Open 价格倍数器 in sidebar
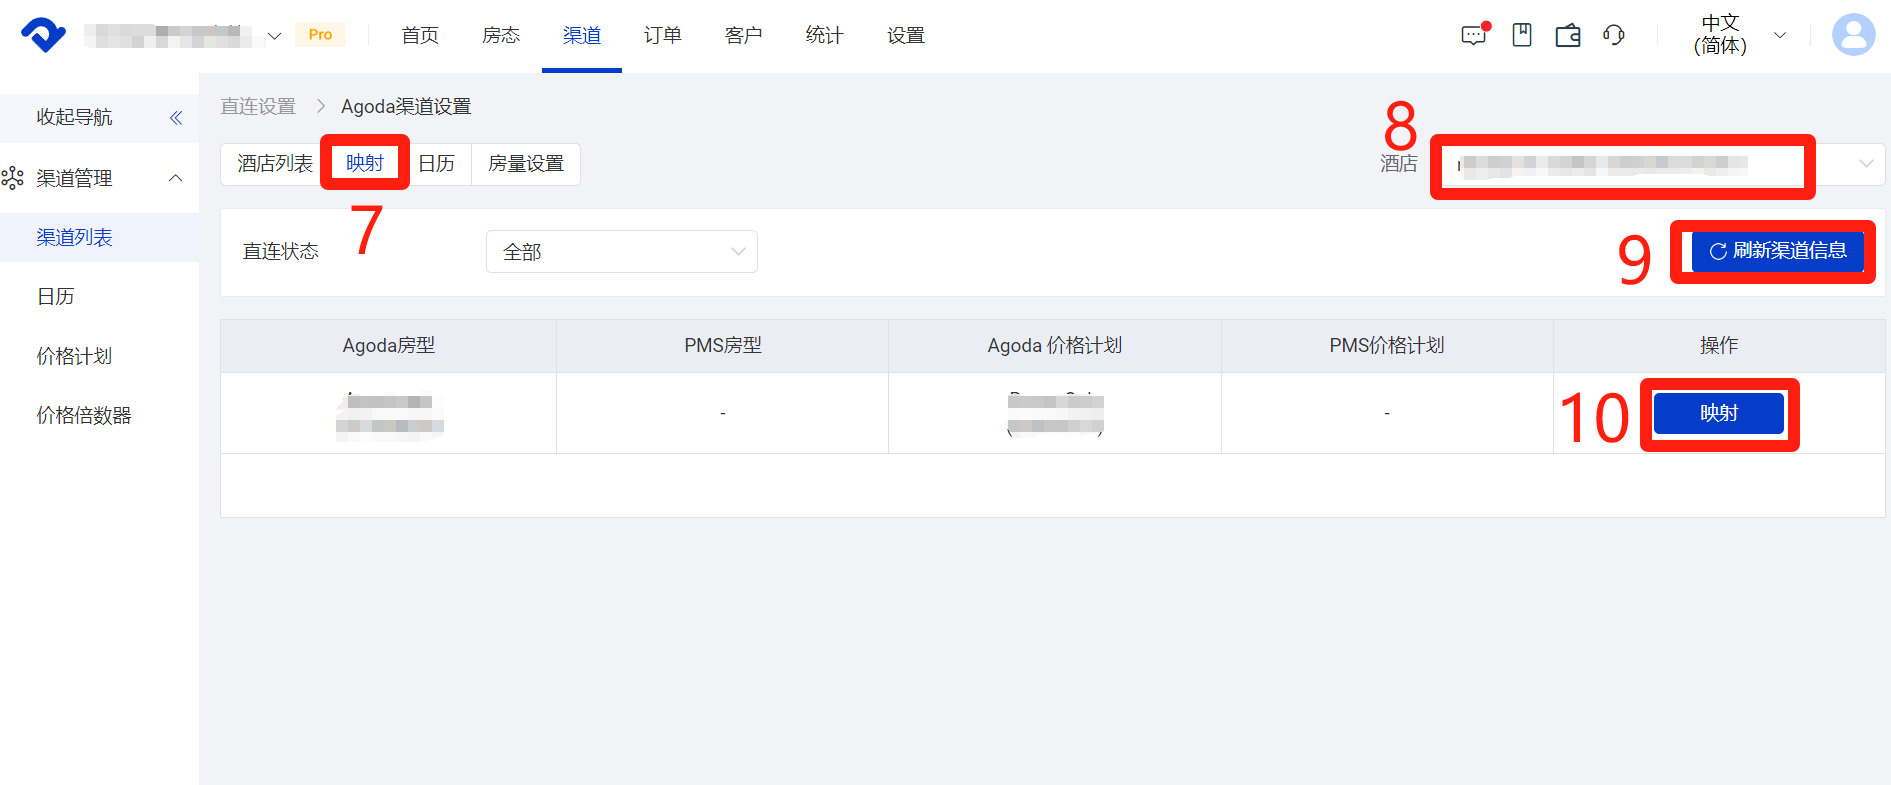The height and width of the screenshot is (785, 1891). point(84,415)
